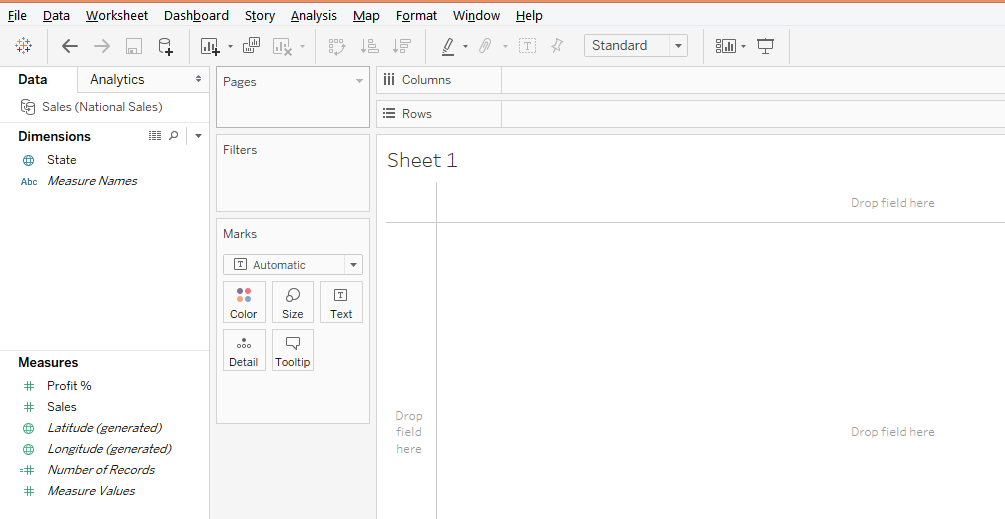Screen dimensions: 1005x519
Task: Open the Pages shelf dropdown arrow
Action: (x=359, y=81)
